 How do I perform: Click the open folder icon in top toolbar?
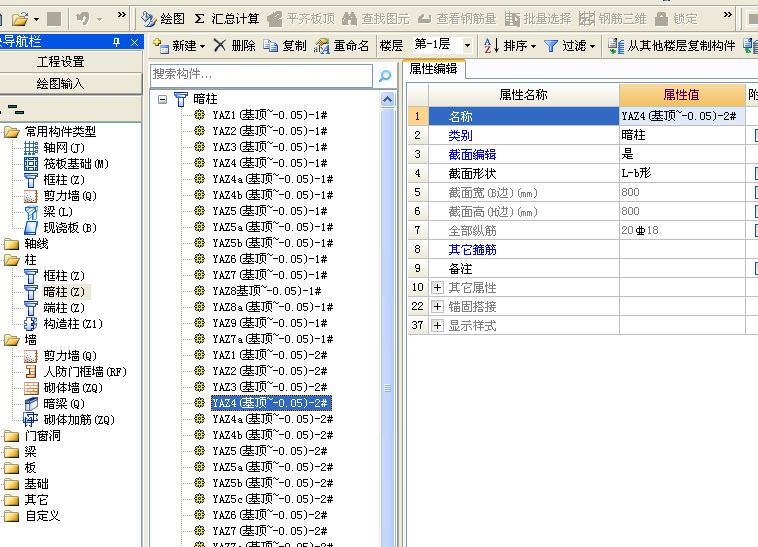20,19
